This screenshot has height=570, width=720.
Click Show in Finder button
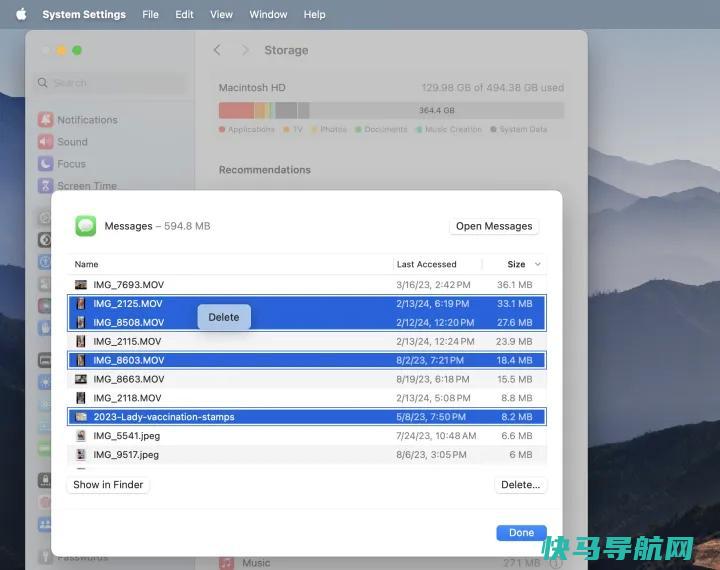pyautogui.click(x=108, y=485)
